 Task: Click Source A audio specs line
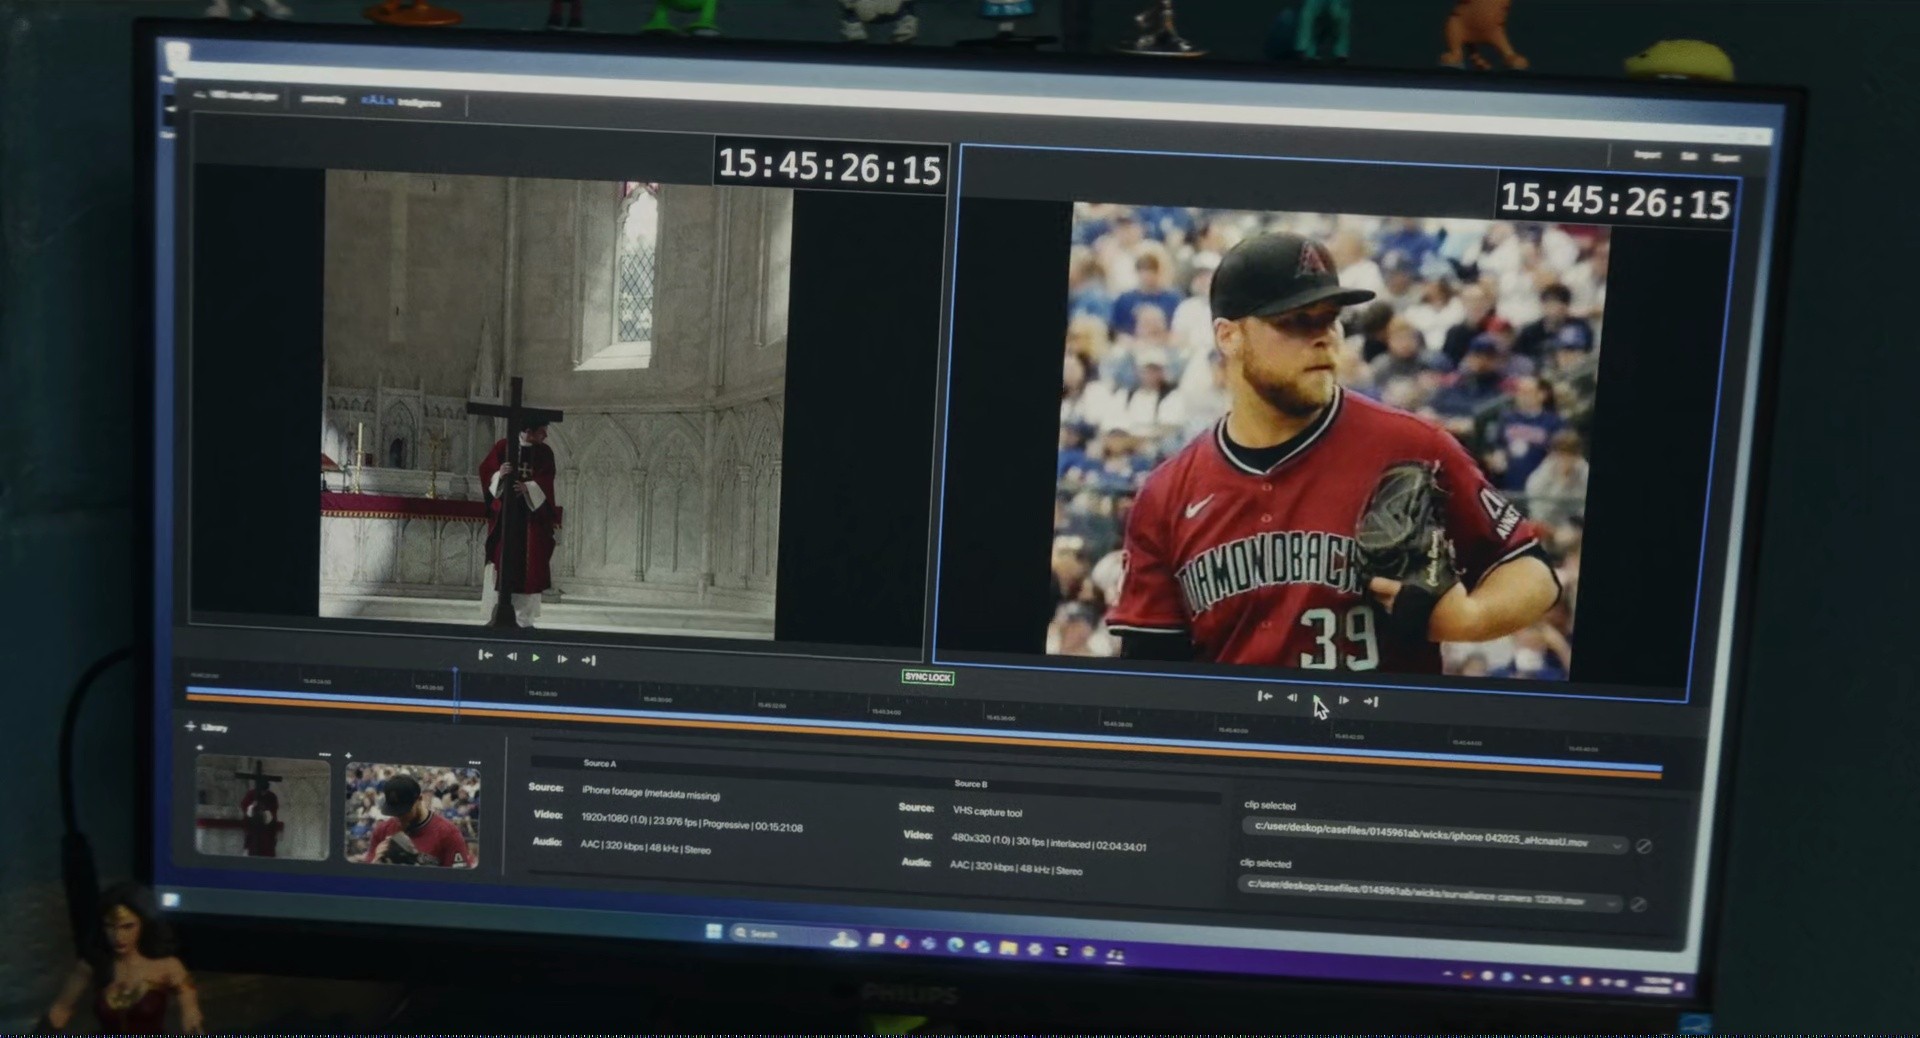[645, 846]
